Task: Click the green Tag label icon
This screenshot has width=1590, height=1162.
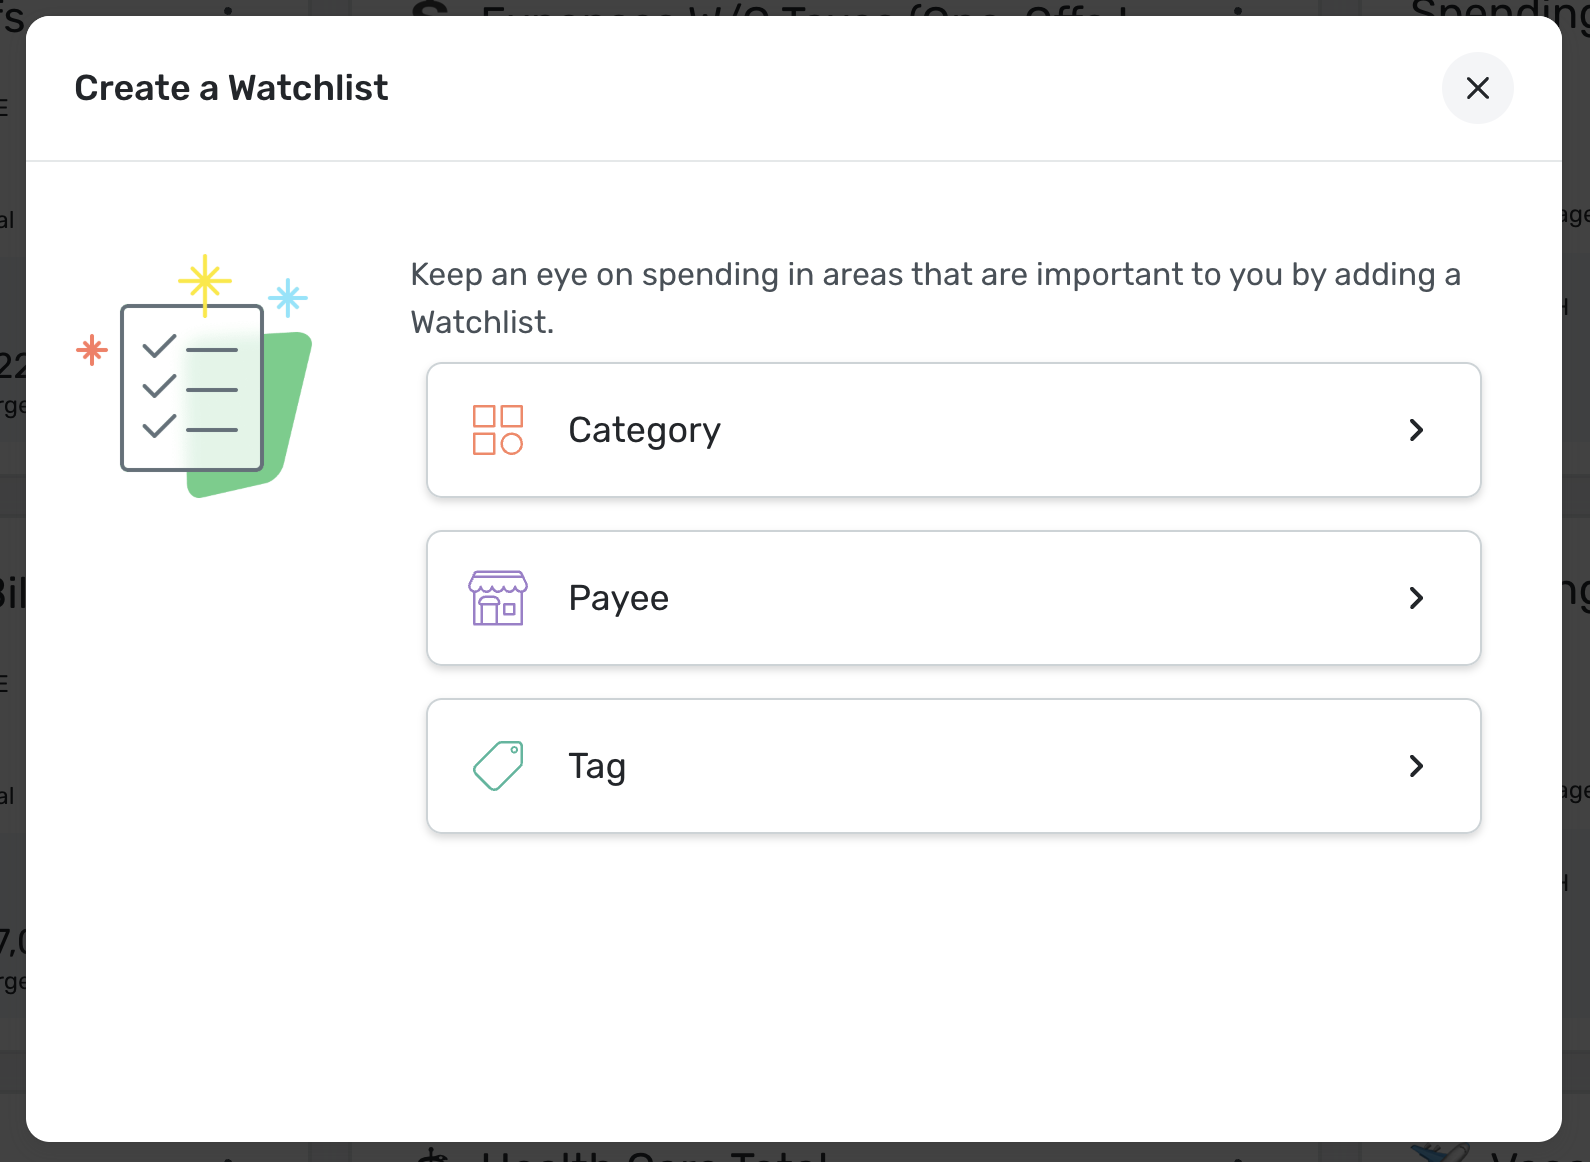Action: 498,766
